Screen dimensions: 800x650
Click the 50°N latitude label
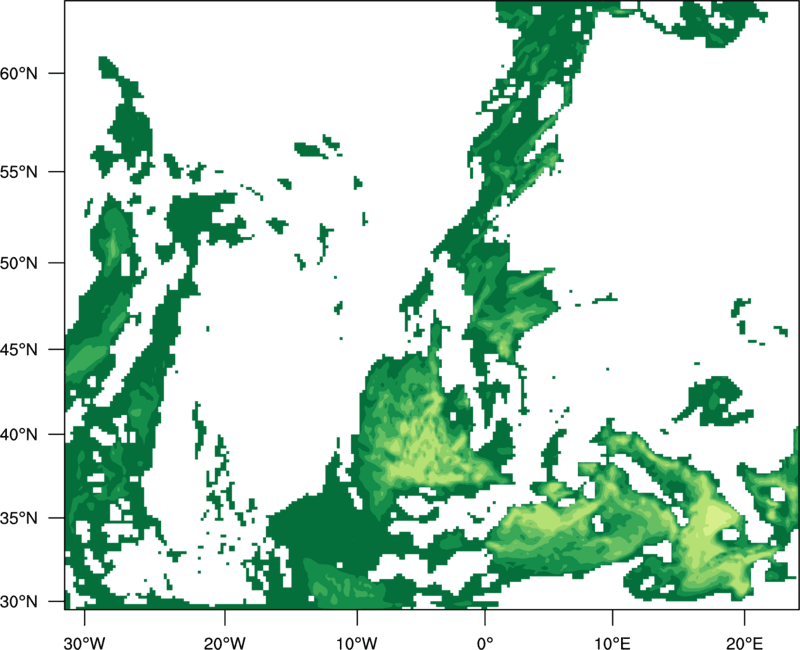[19, 263]
